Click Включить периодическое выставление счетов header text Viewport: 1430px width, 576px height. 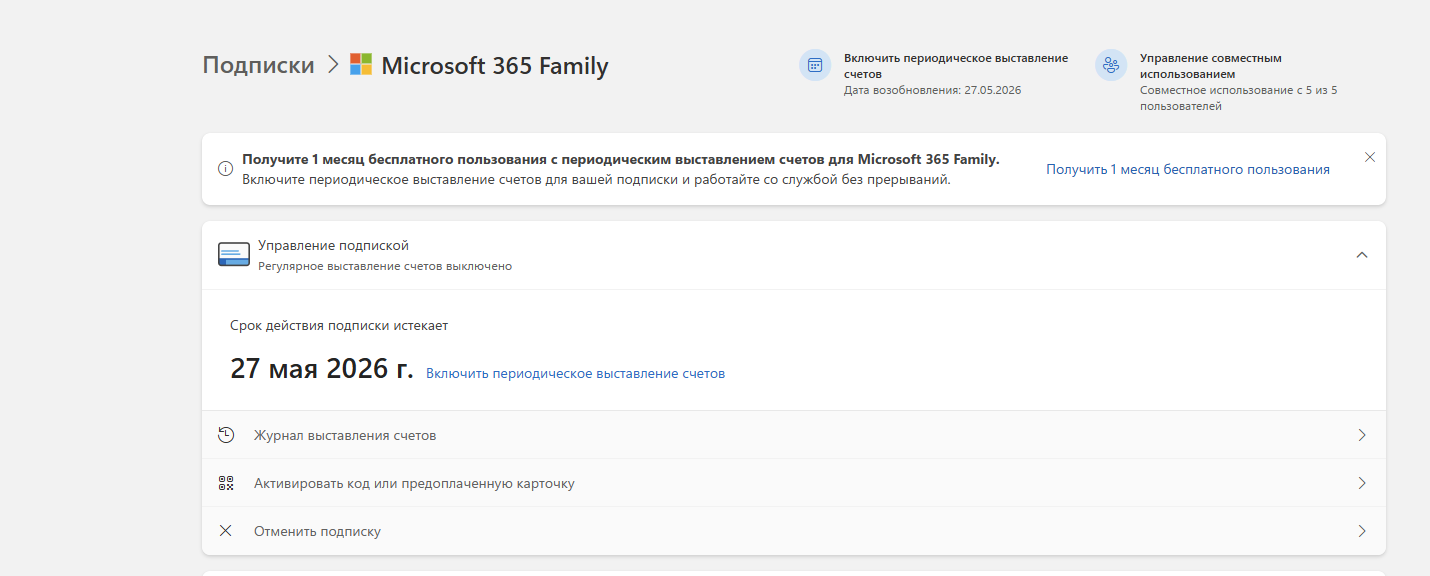click(x=955, y=66)
